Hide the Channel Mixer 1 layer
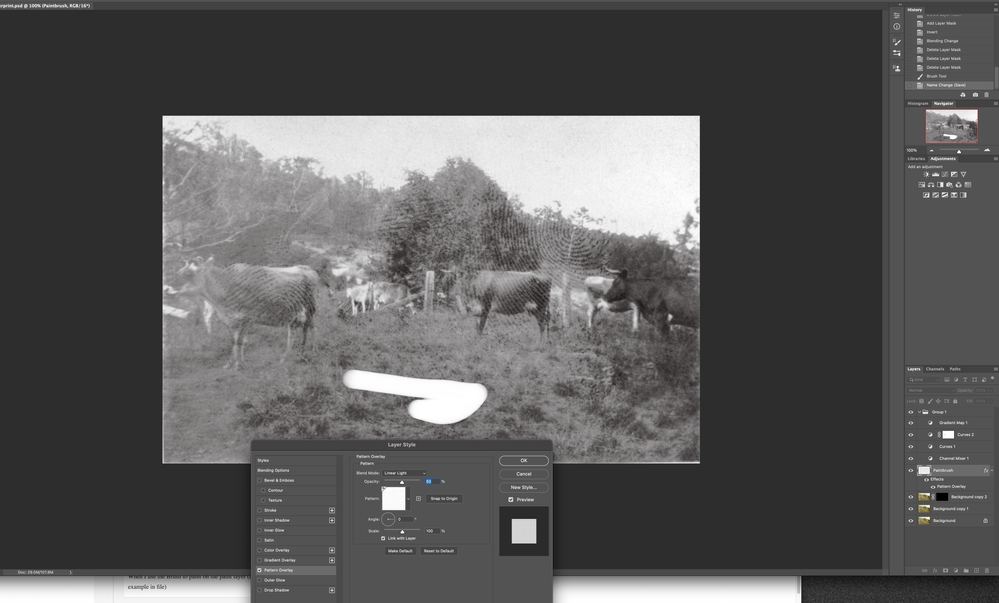 (910, 458)
